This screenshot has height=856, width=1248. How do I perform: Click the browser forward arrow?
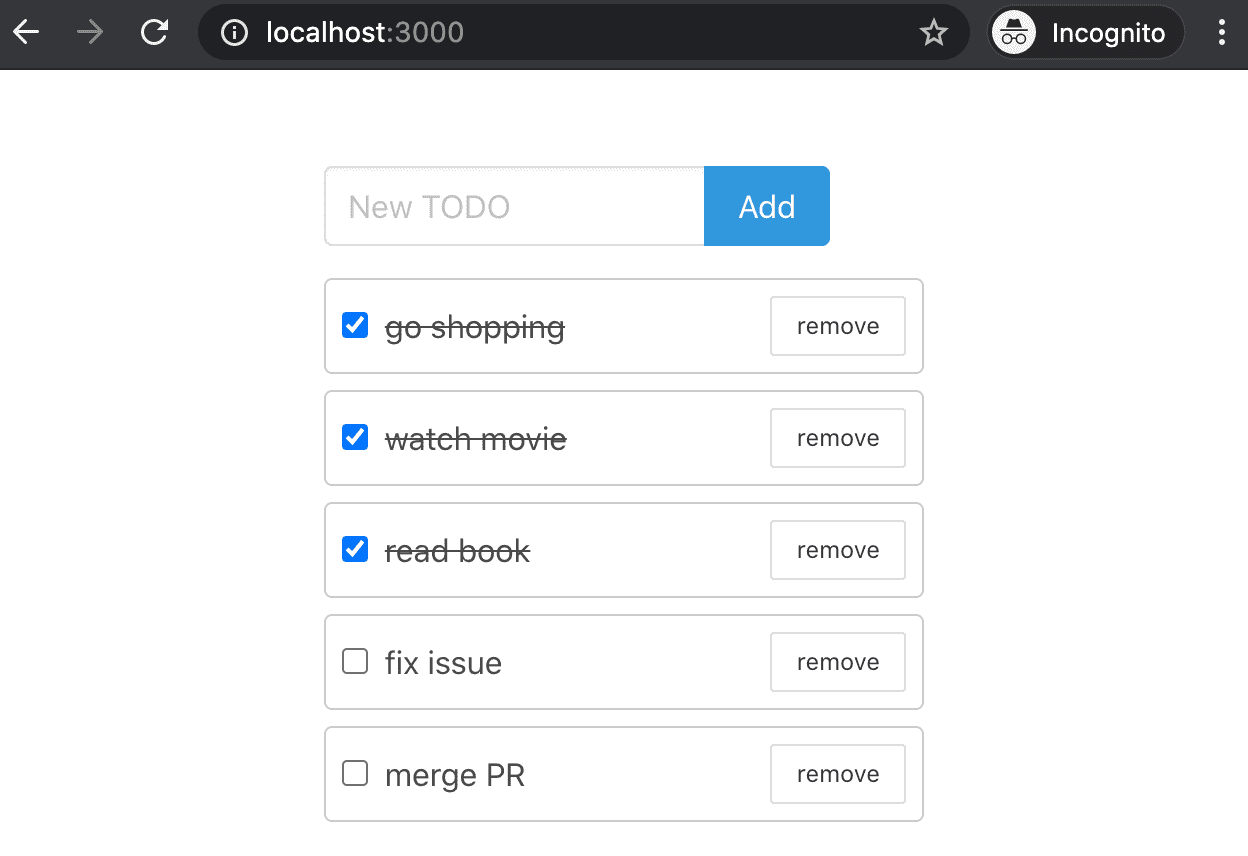90,33
